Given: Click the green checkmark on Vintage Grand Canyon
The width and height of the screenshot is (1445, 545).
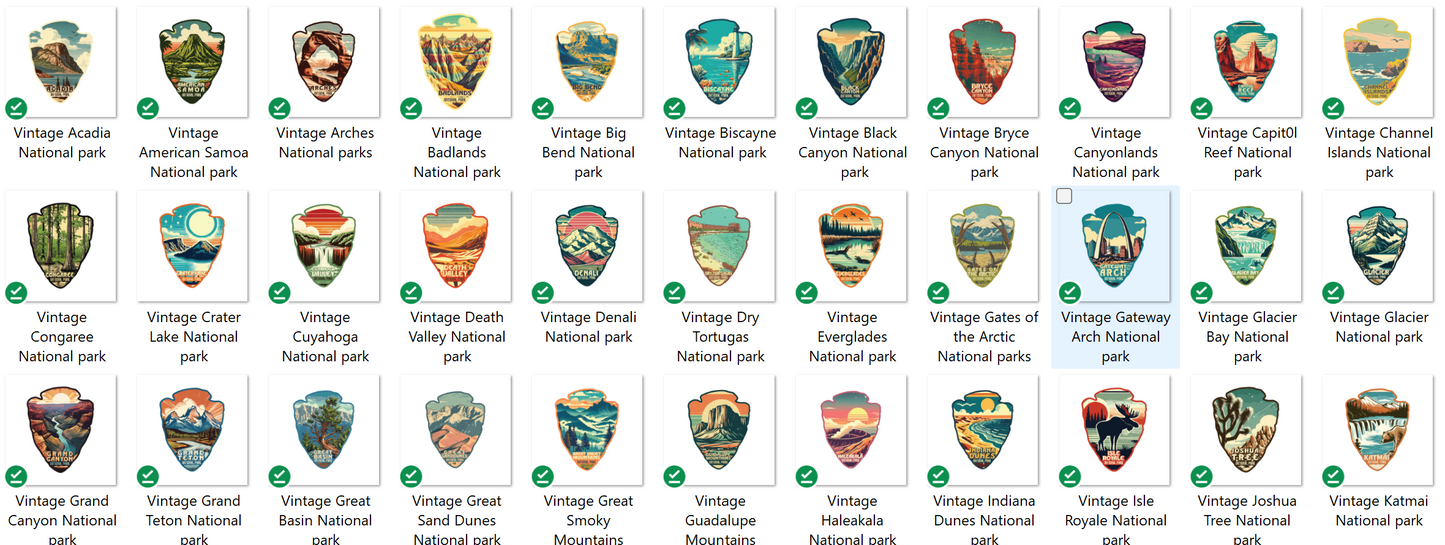Looking at the screenshot, I should (16, 476).
